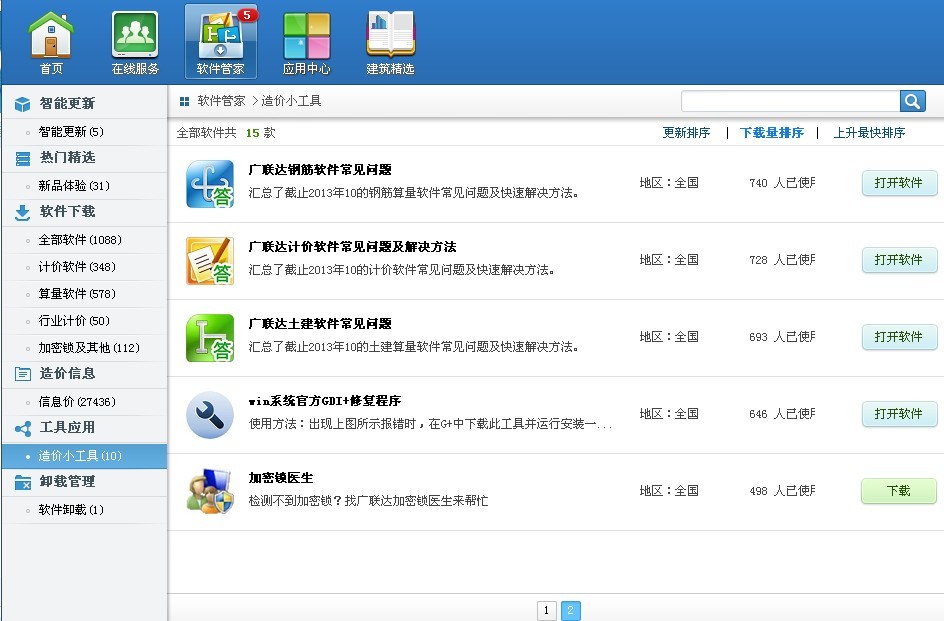Screen dimensions: 944x621
Task: Click 打开软件 for 广联达土建软件常见问题
Action: (x=899, y=337)
